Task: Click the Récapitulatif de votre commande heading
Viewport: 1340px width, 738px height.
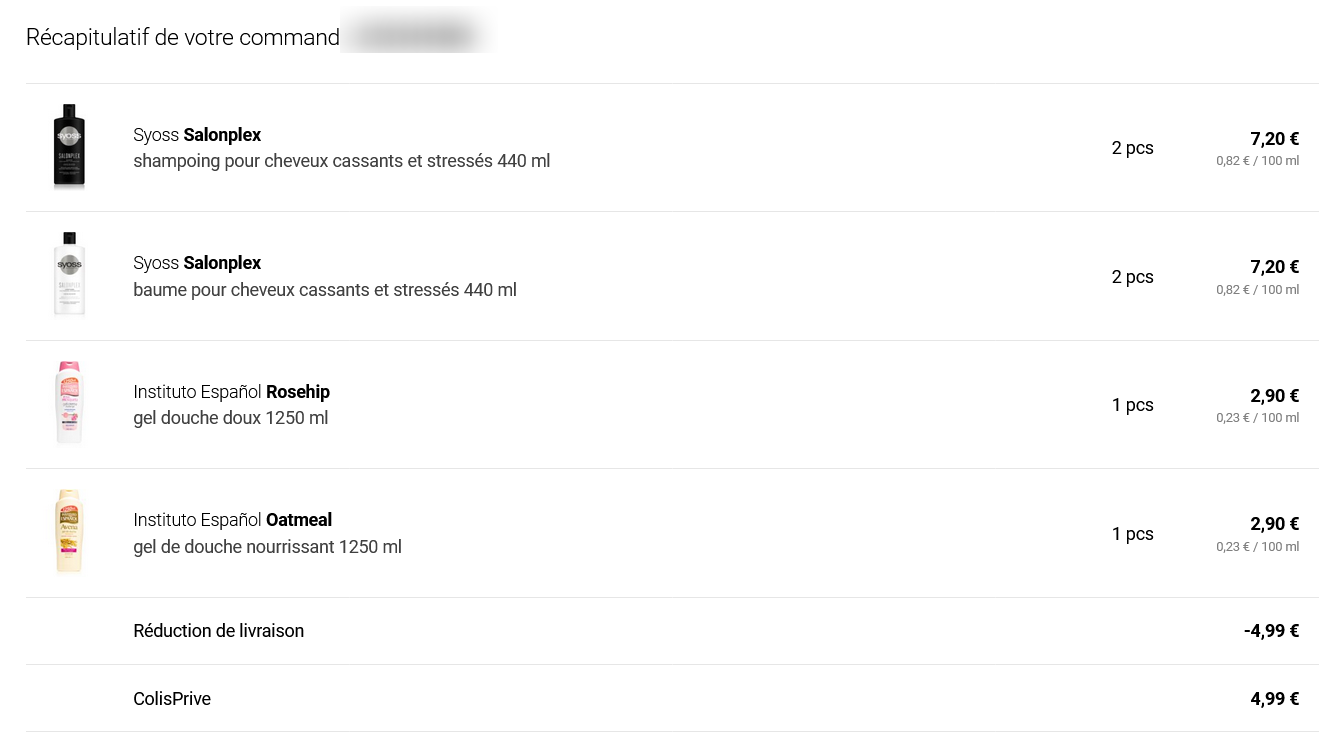Action: coord(183,38)
